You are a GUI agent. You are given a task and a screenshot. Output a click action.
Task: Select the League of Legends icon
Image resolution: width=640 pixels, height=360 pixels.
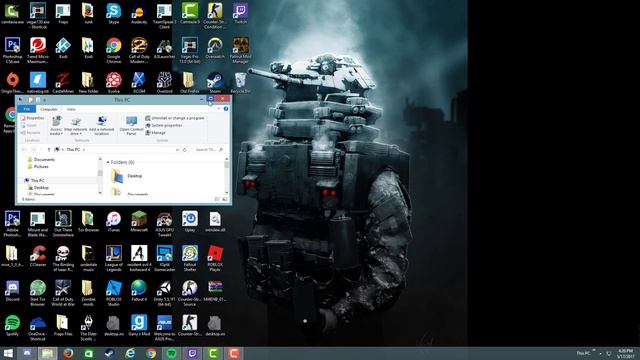tap(113, 258)
